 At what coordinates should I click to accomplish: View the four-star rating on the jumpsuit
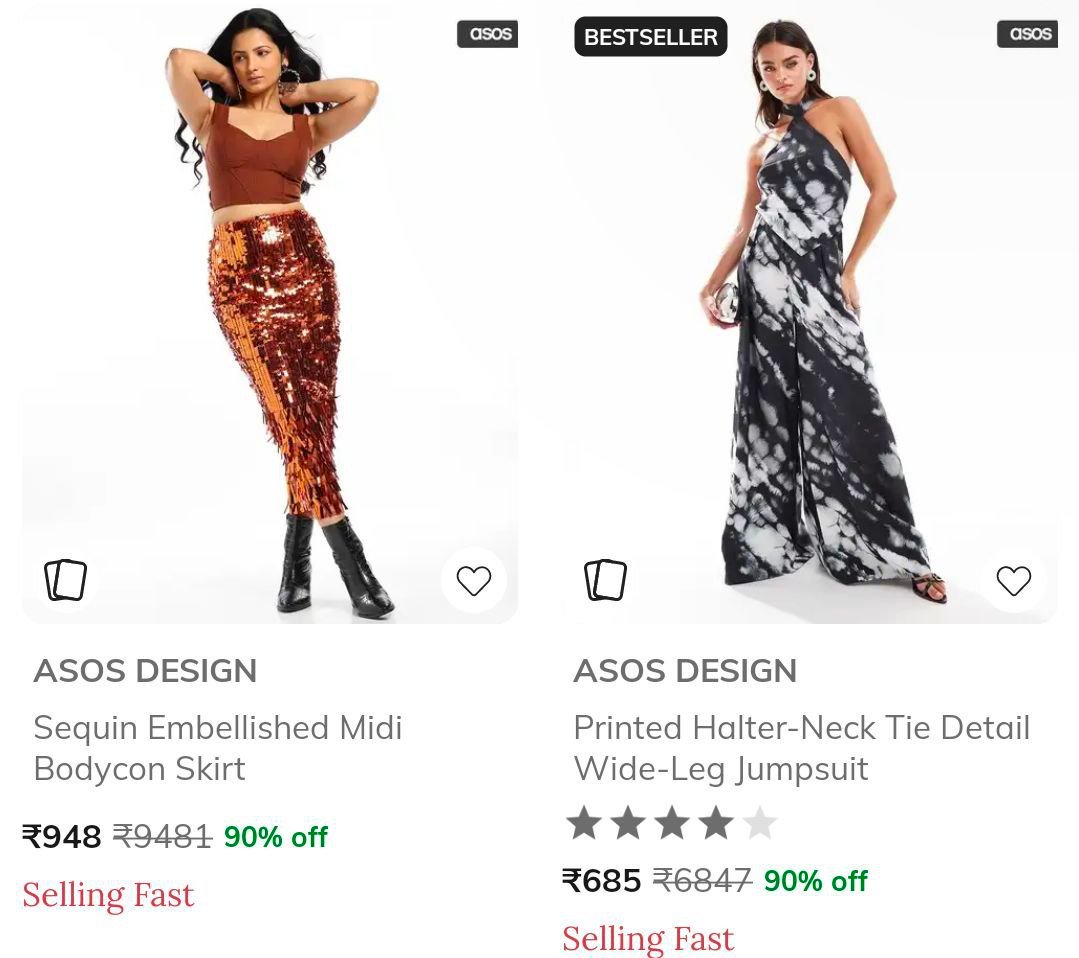pyautogui.click(x=671, y=824)
